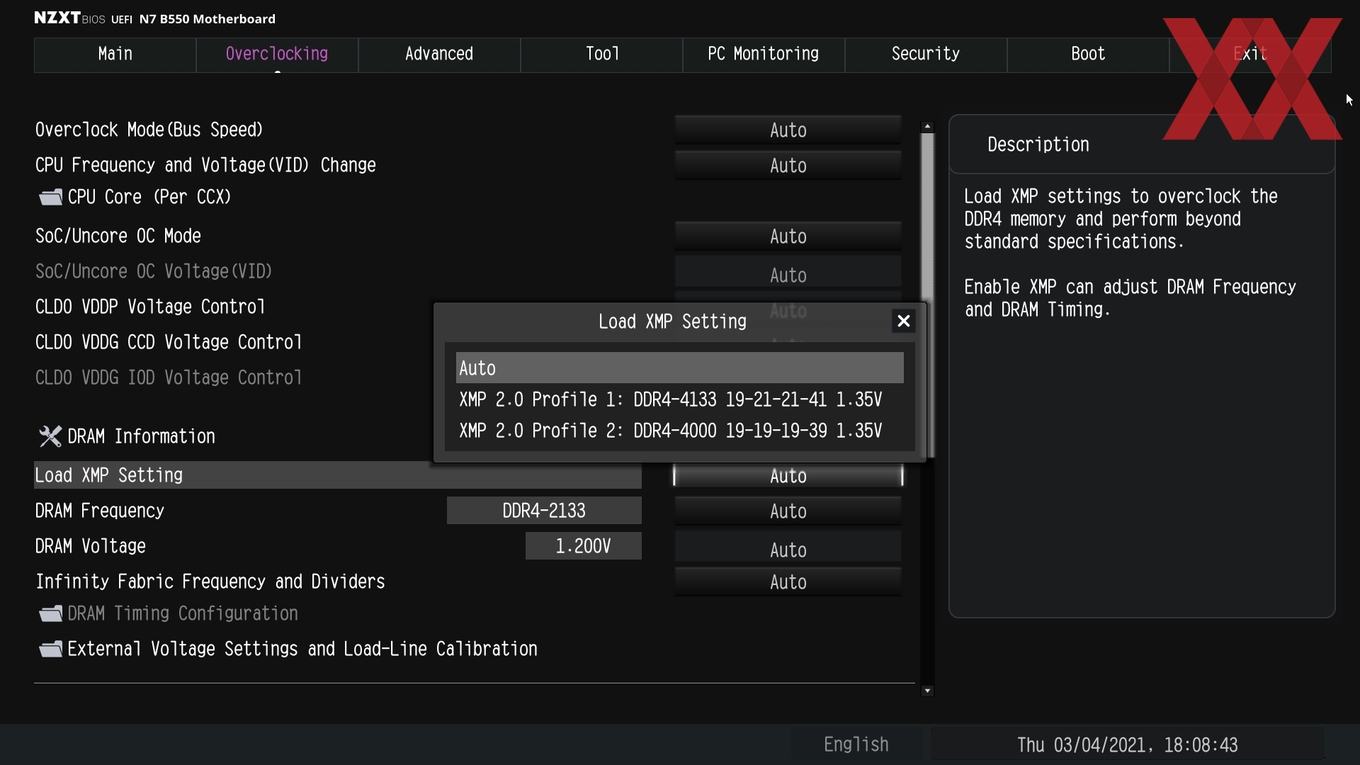Click the scrollbar up arrow

[927, 127]
